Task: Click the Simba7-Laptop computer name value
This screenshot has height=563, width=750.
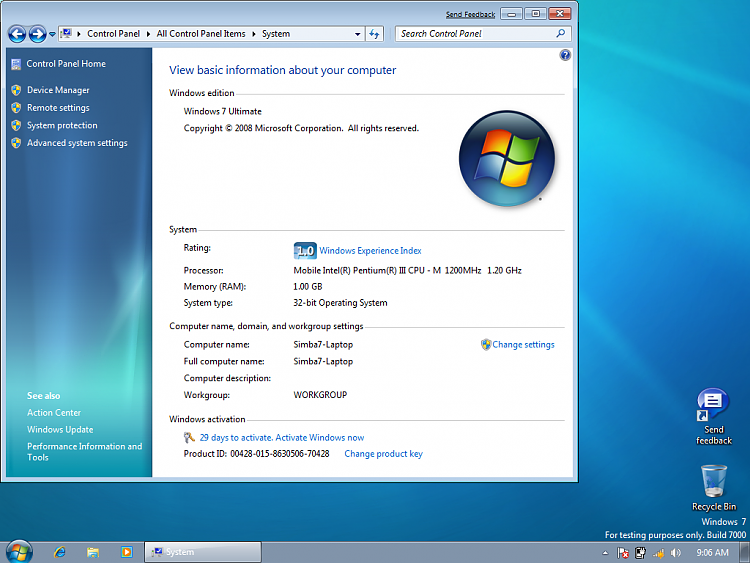Action: (323, 344)
